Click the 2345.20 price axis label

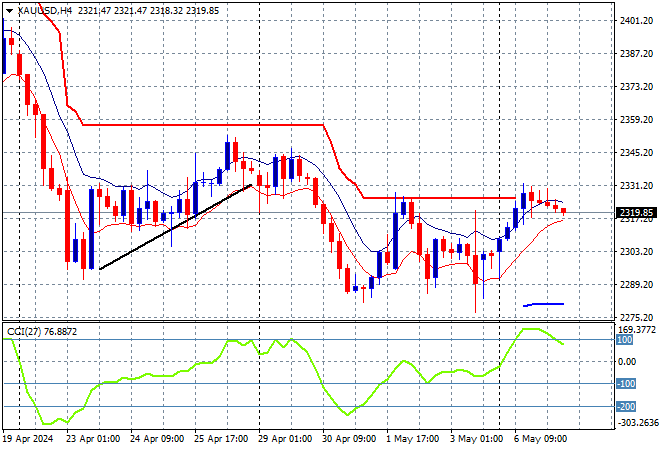pos(636,152)
